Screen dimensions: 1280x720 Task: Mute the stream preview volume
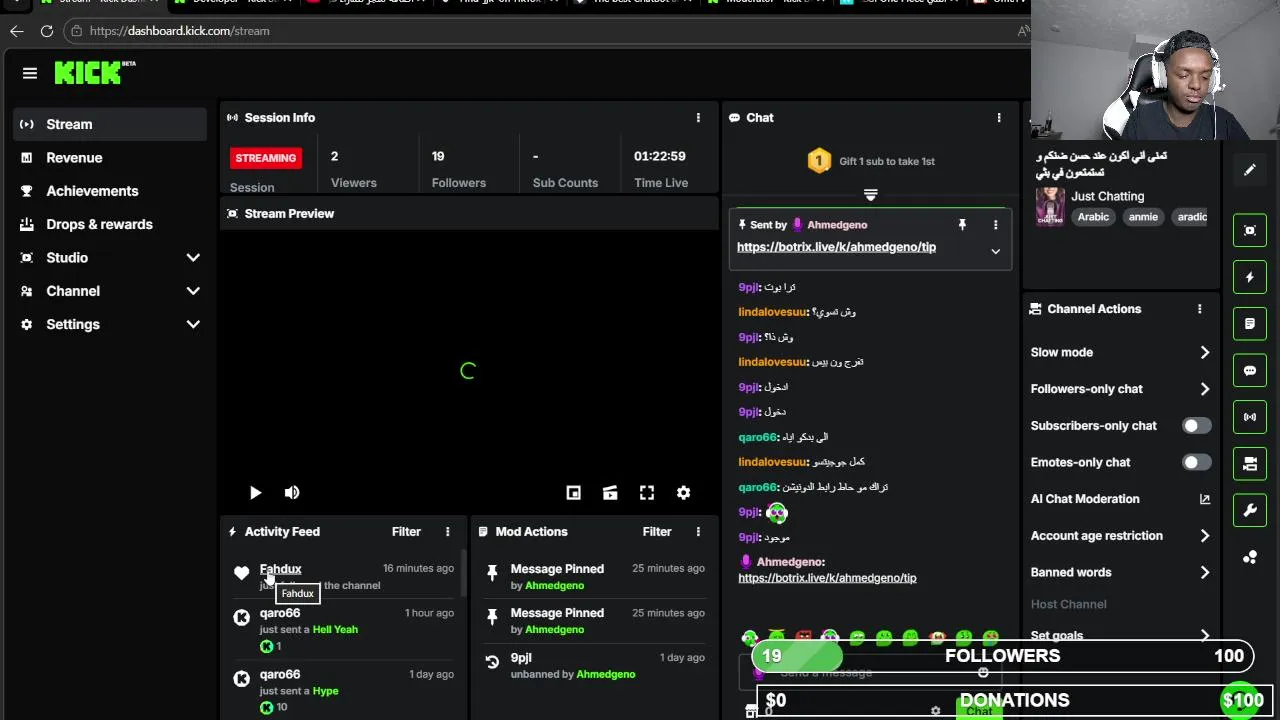[x=292, y=493]
